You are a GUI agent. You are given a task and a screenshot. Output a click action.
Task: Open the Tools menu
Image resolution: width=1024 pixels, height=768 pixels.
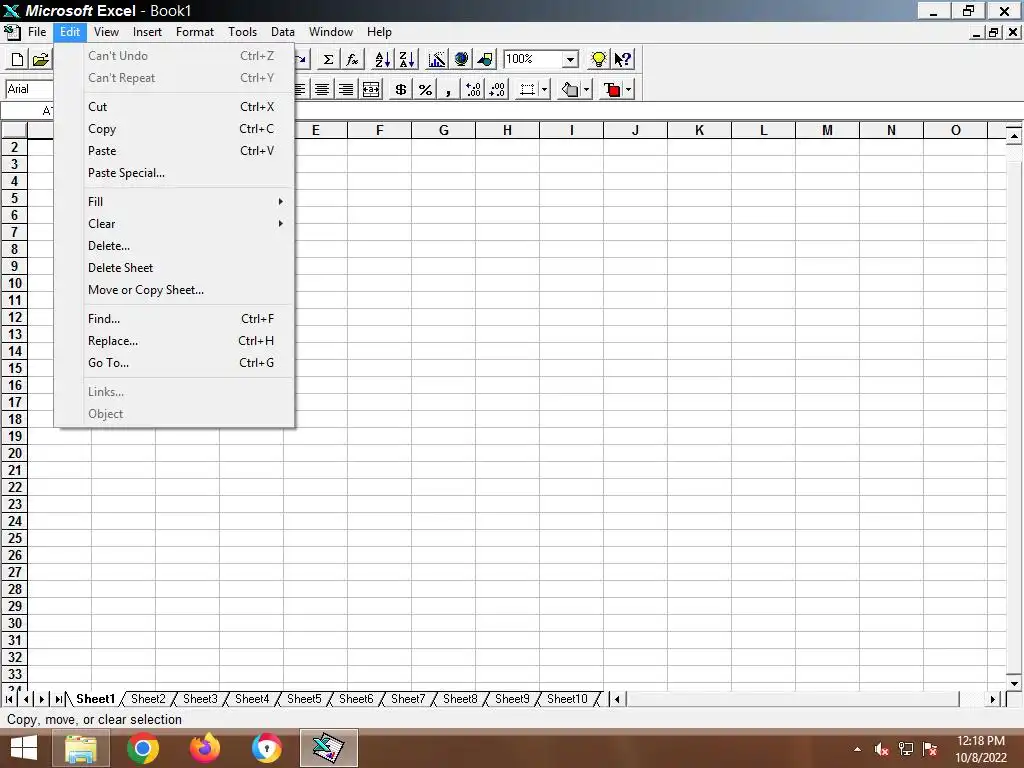point(242,32)
